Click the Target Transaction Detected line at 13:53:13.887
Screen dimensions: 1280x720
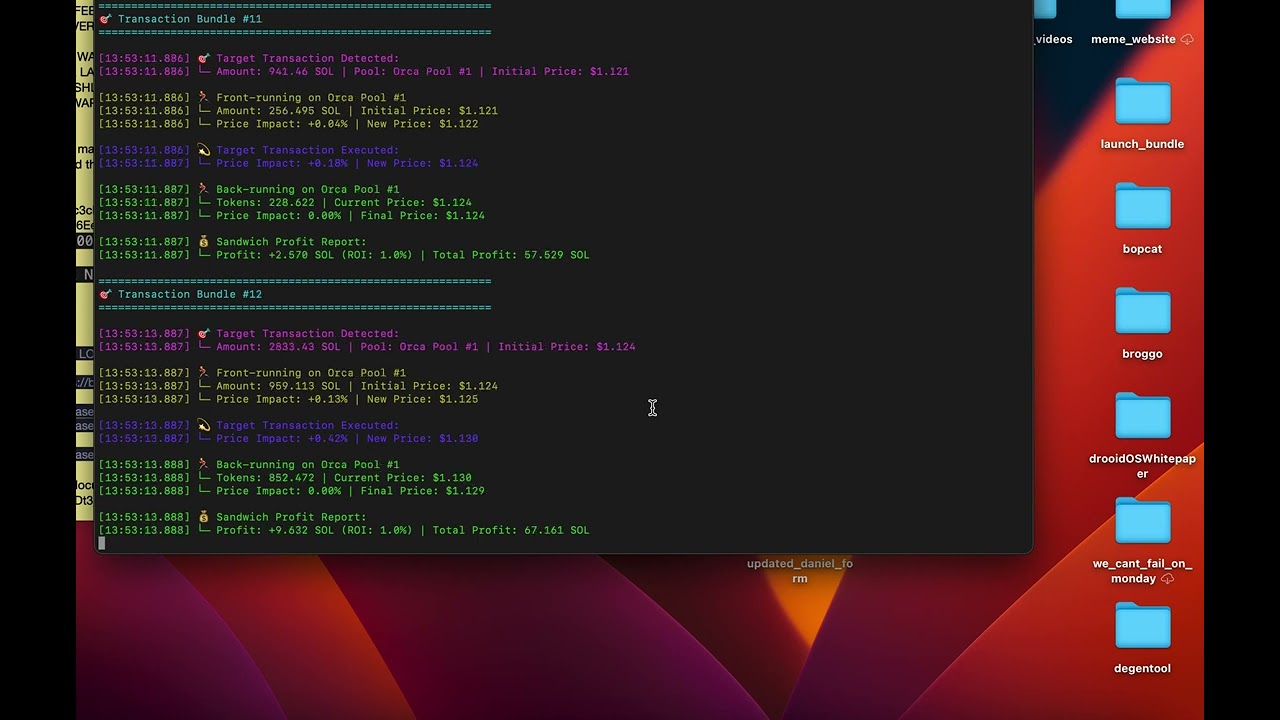[x=249, y=334]
